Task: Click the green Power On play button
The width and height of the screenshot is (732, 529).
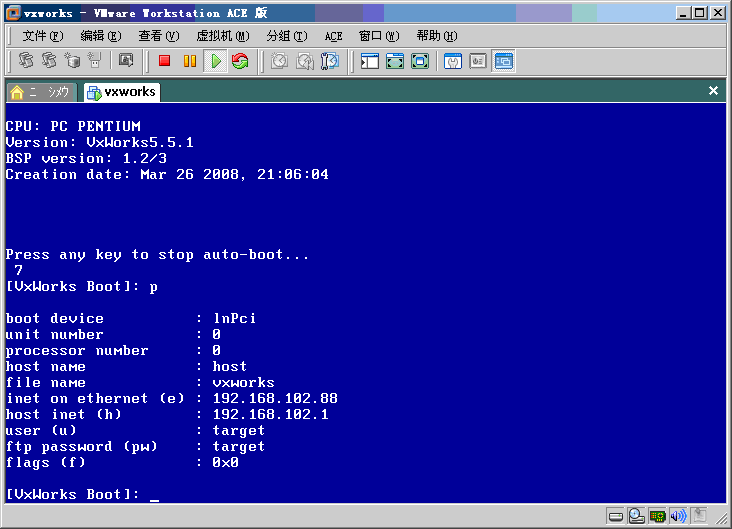Action: (x=216, y=61)
